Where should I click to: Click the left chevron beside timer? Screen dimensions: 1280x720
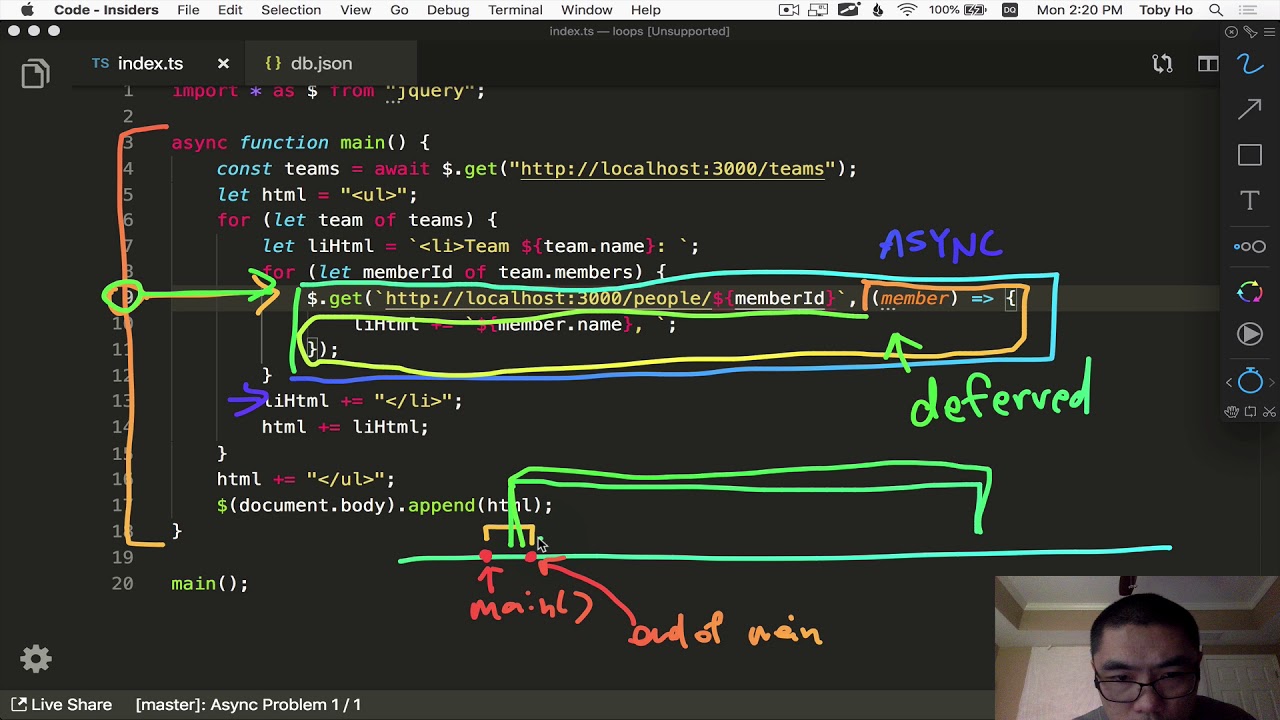coord(1229,382)
